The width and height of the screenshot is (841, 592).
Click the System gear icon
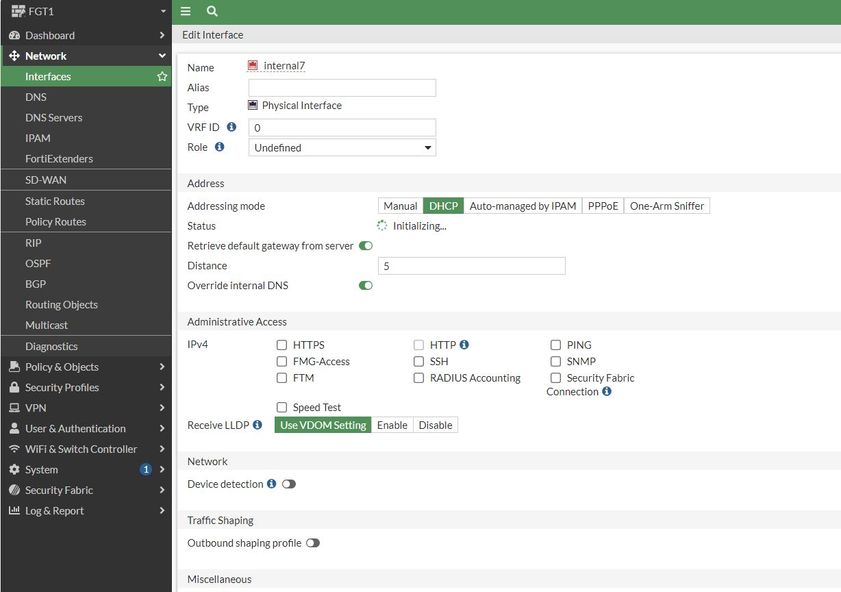tap(14, 469)
